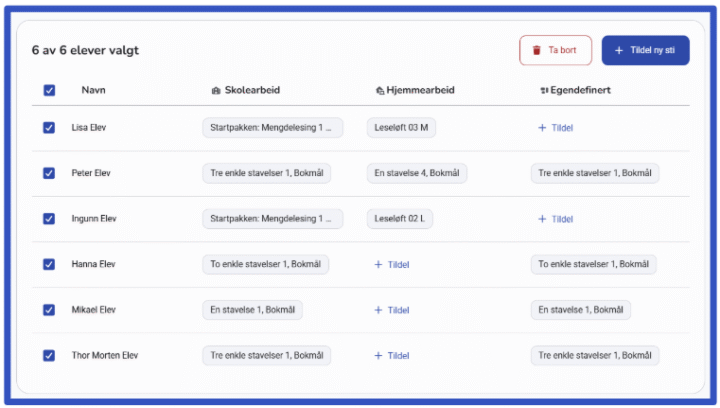Click the red trash icon in Ta bort

[536, 50]
